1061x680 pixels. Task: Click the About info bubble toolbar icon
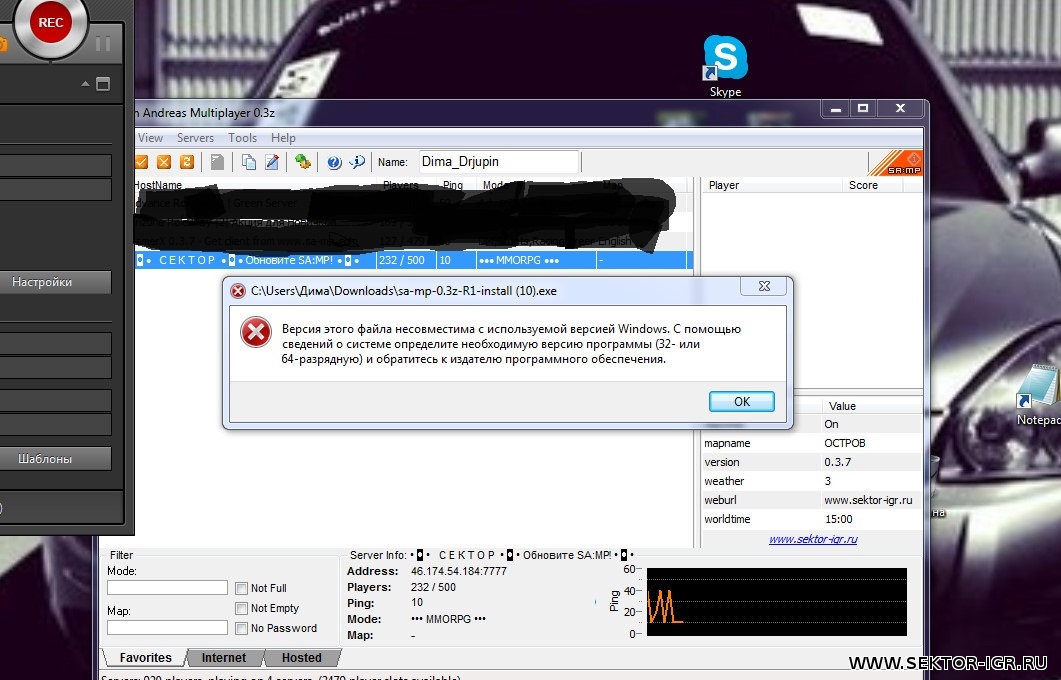357,162
